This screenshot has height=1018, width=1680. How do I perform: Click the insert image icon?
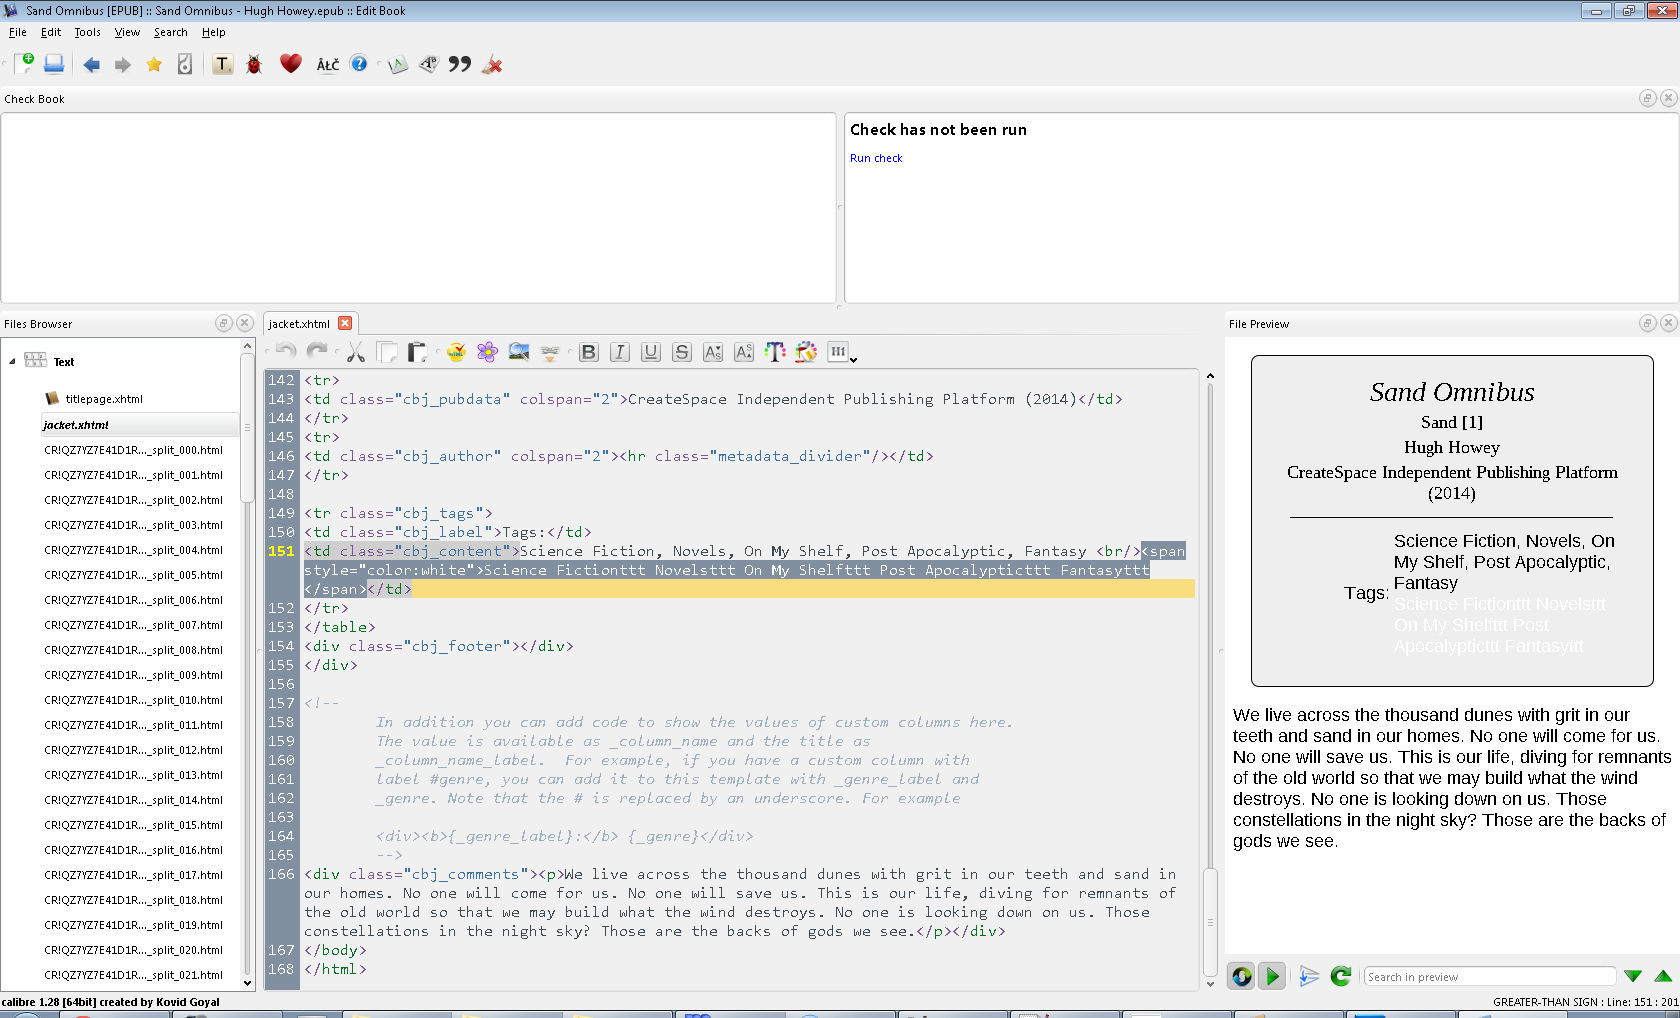click(518, 352)
